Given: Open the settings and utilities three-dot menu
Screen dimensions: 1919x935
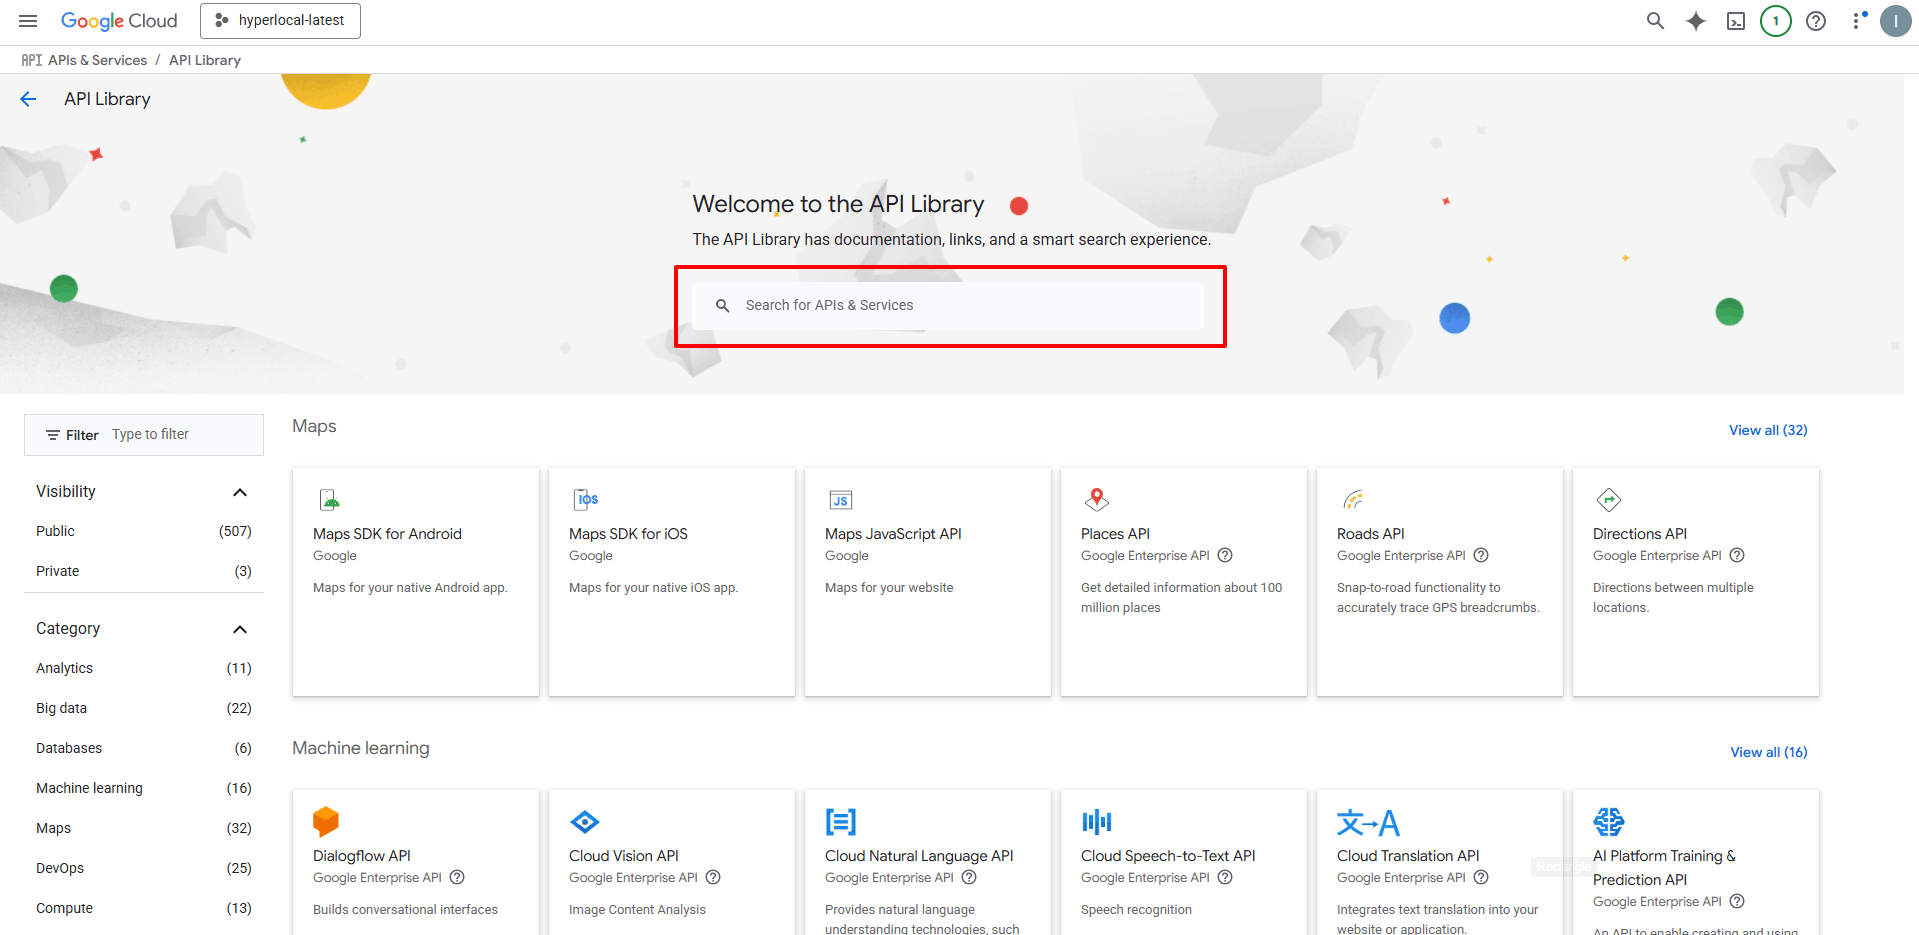Looking at the screenshot, I should 1857,21.
